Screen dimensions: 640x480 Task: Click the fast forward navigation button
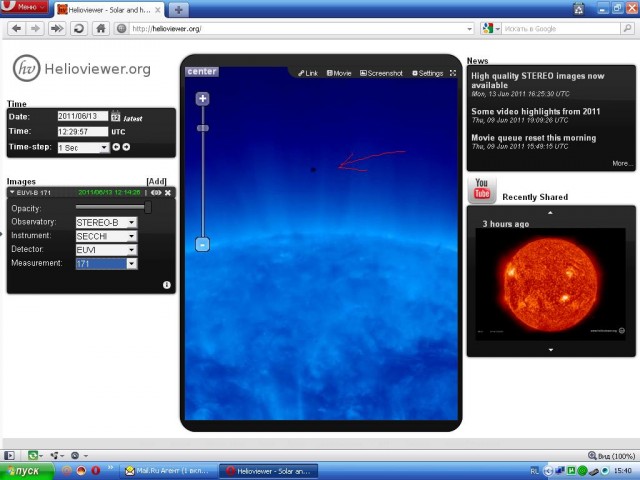click(57, 29)
